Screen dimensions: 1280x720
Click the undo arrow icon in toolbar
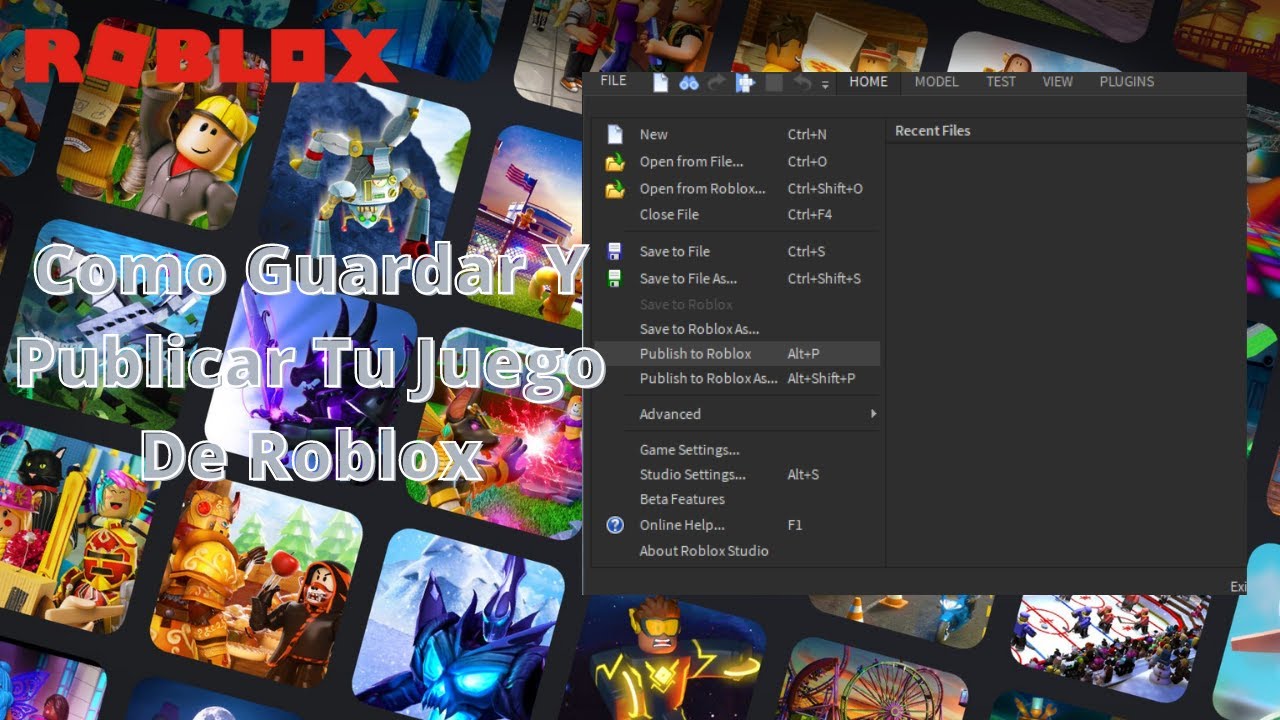coord(801,83)
